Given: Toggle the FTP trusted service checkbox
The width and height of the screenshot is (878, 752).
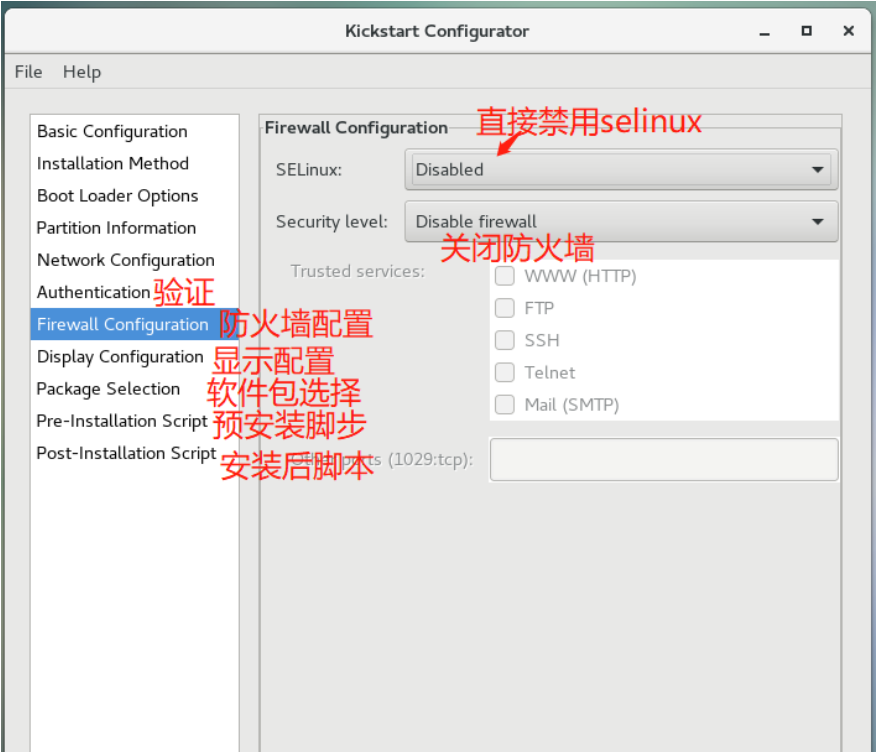Looking at the screenshot, I should [x=505, y=308].
